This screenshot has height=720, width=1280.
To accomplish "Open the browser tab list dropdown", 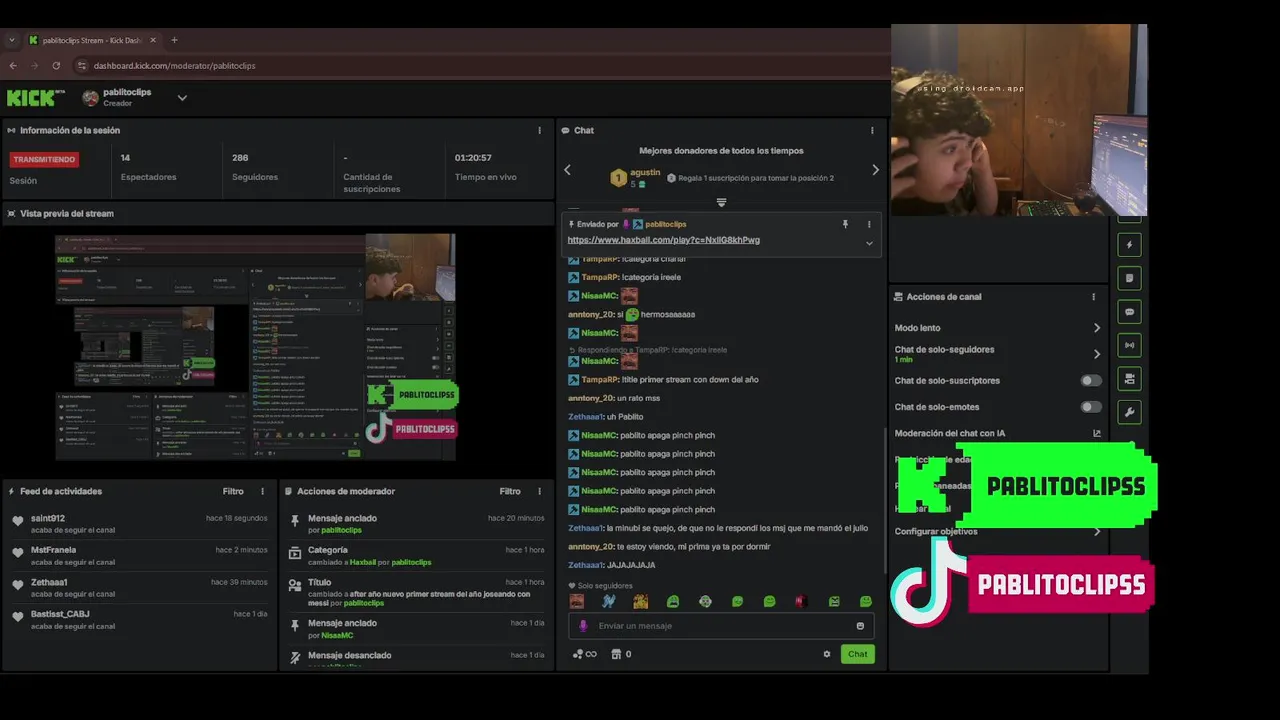I will coord(12,40).
